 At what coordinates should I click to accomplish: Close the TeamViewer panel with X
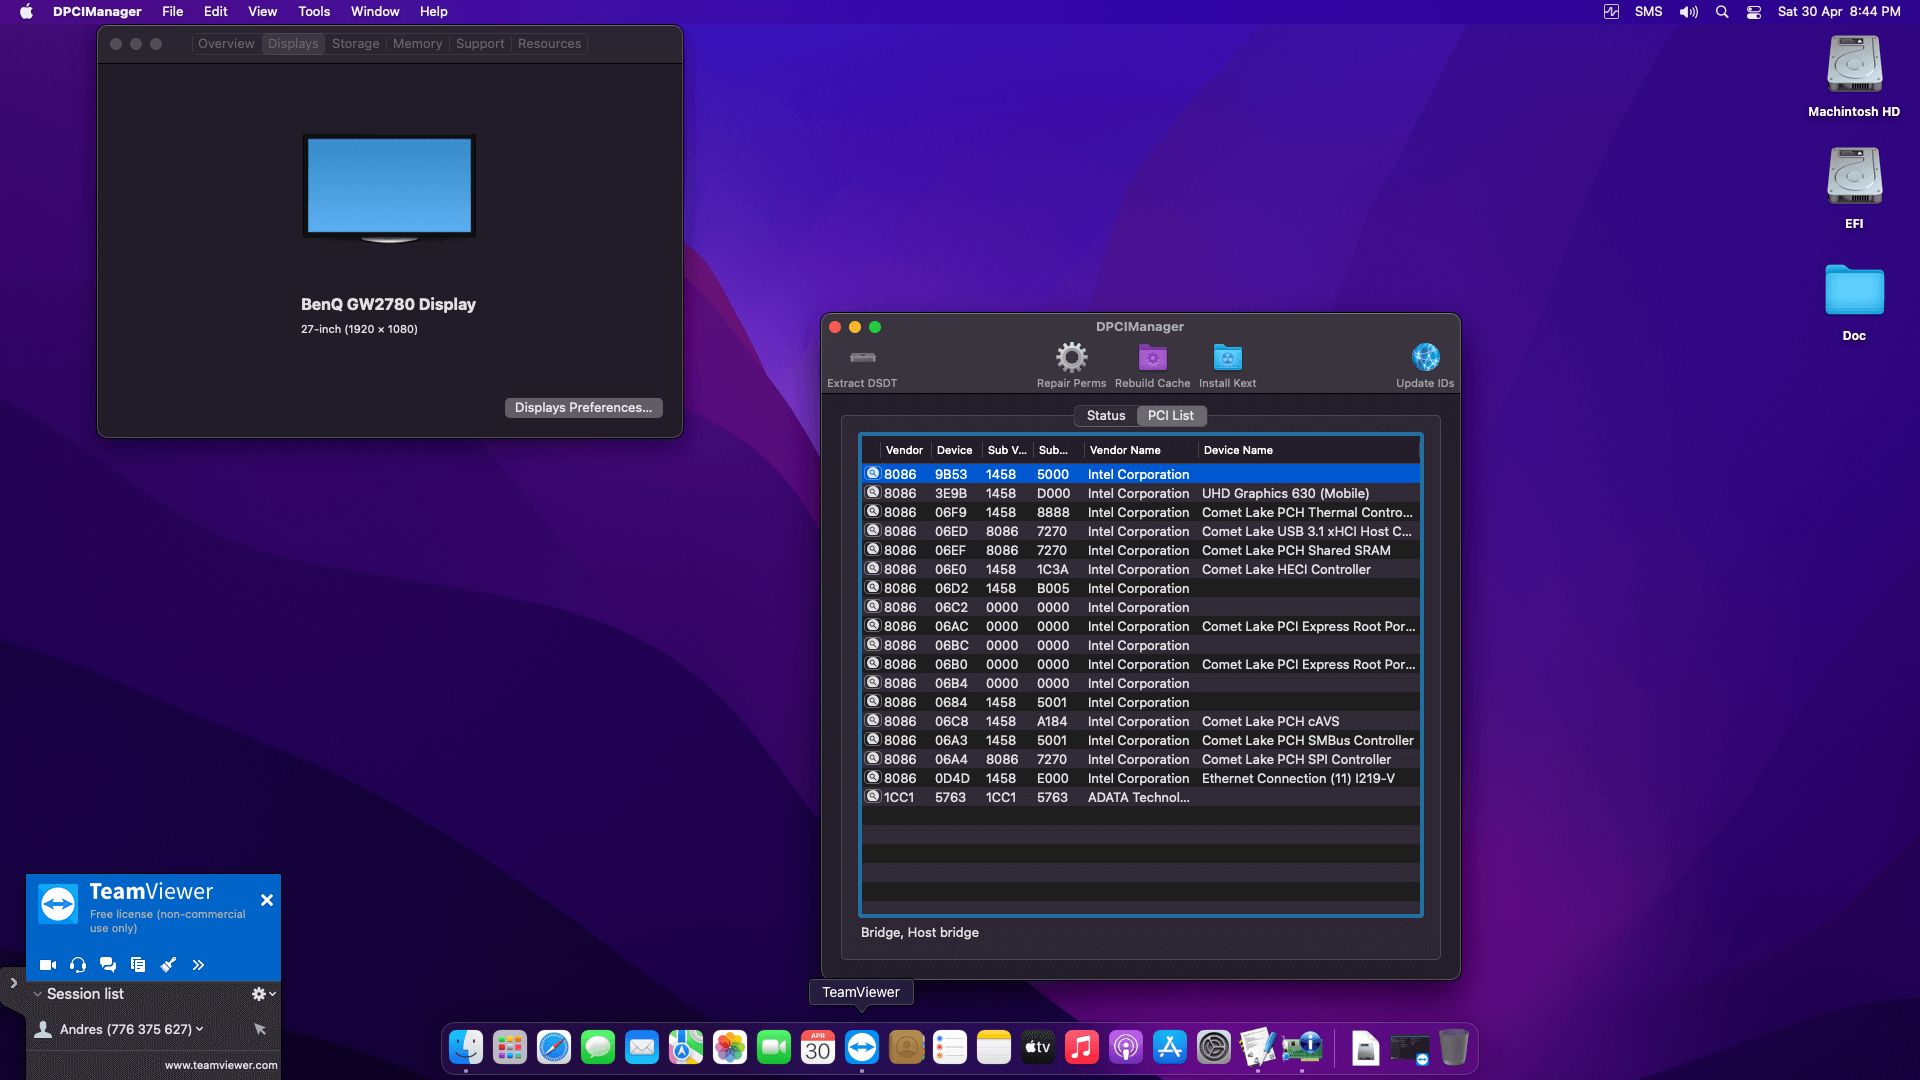pos(267,900)
